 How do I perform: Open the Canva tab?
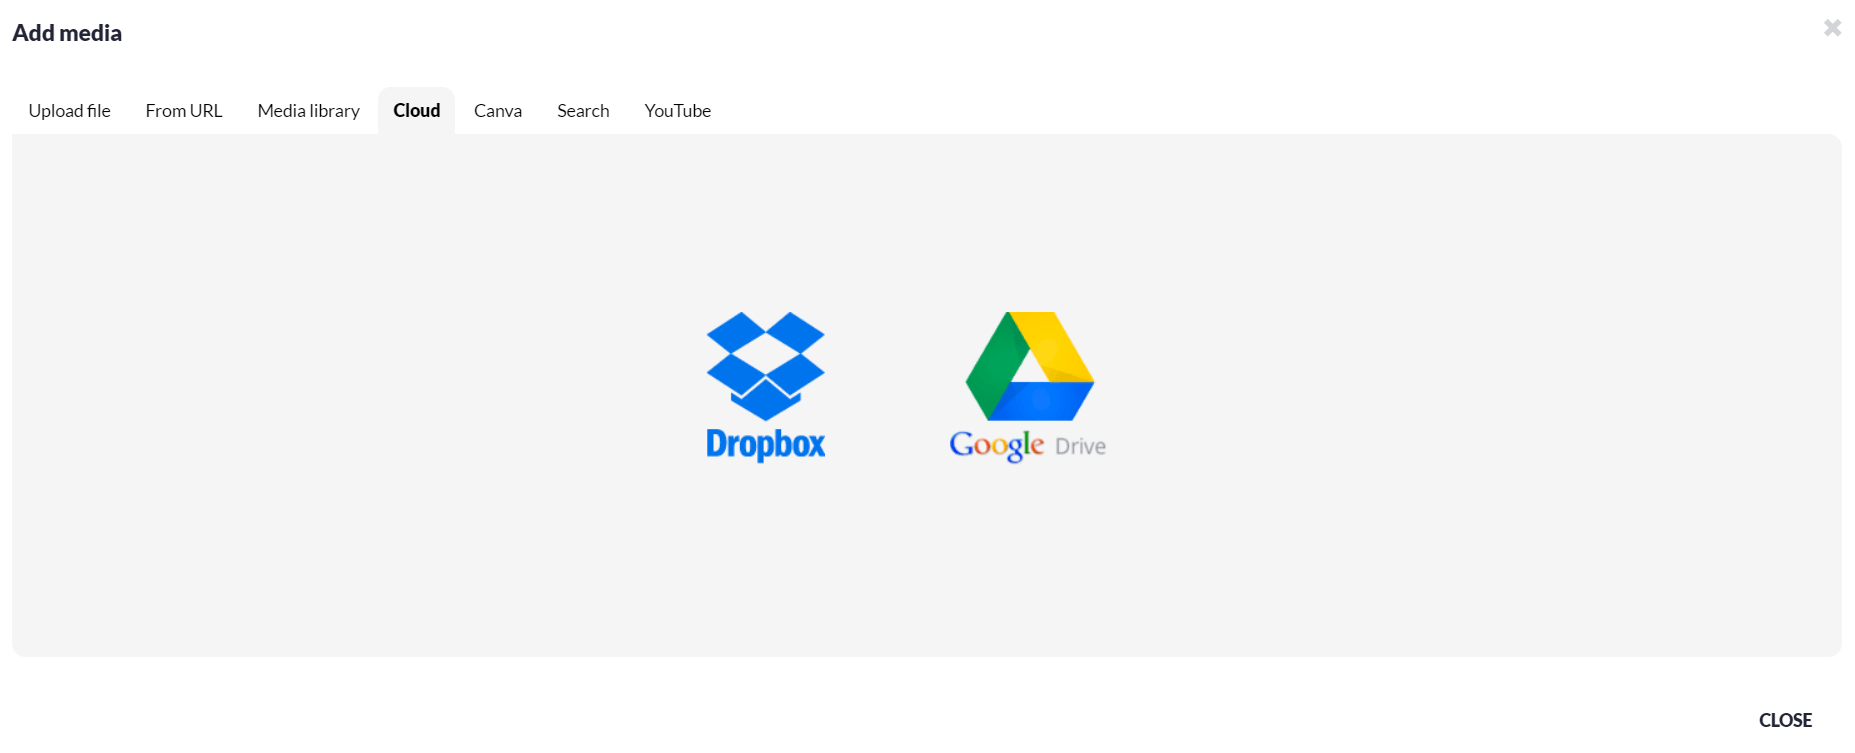click(x=498, y=111)
